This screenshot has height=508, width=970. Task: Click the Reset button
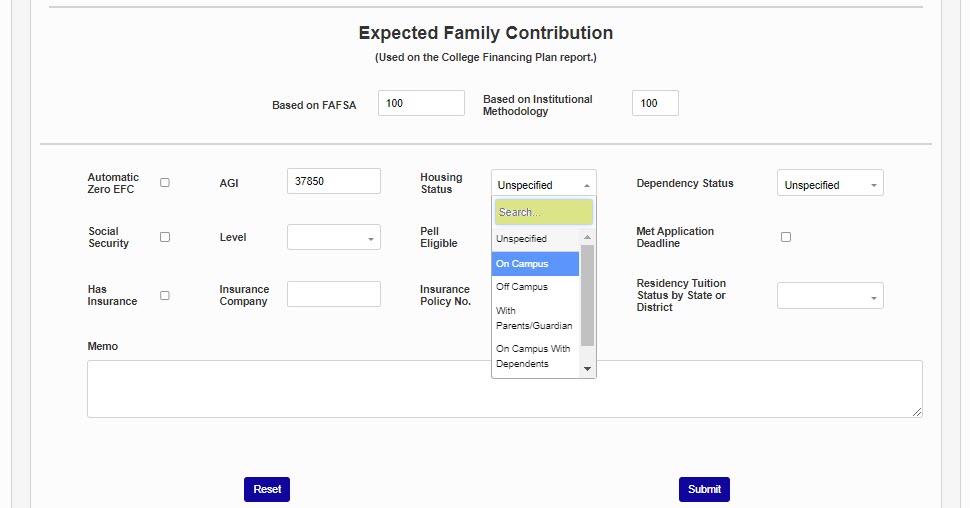click(267, 489)
